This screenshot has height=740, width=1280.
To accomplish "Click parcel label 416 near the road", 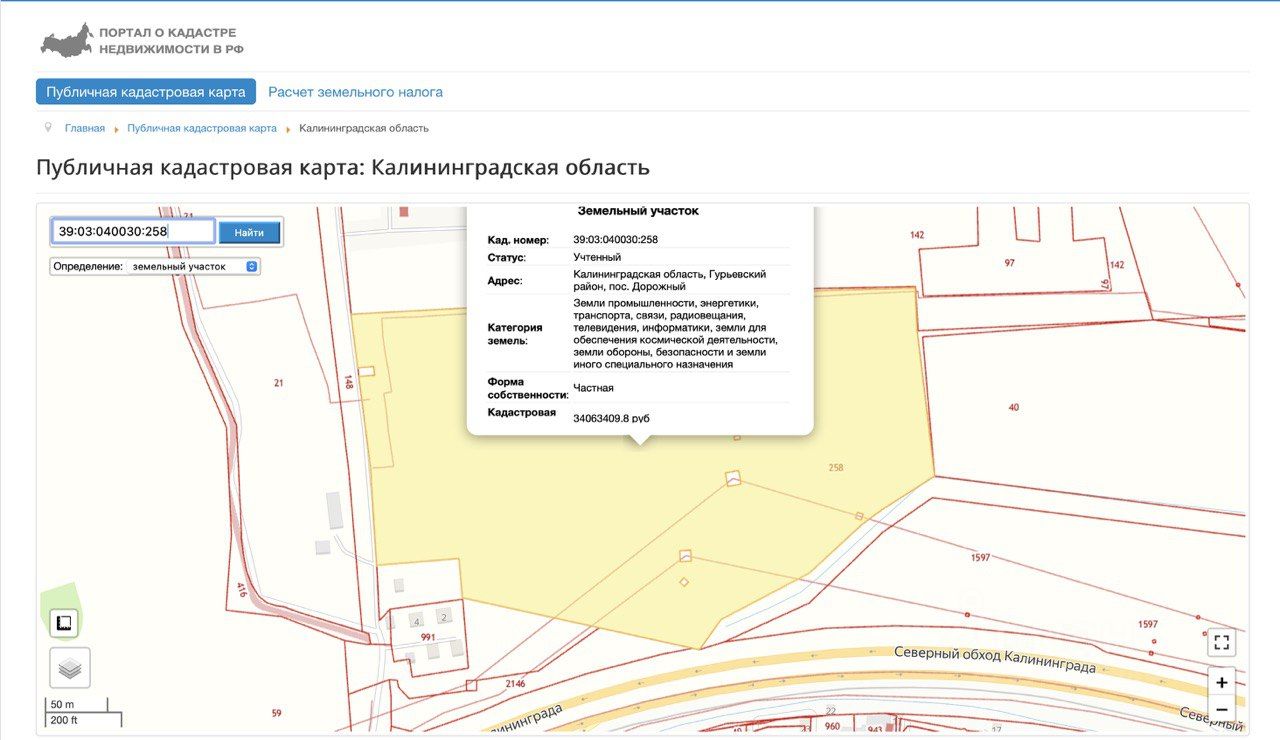I will (242, 589).
